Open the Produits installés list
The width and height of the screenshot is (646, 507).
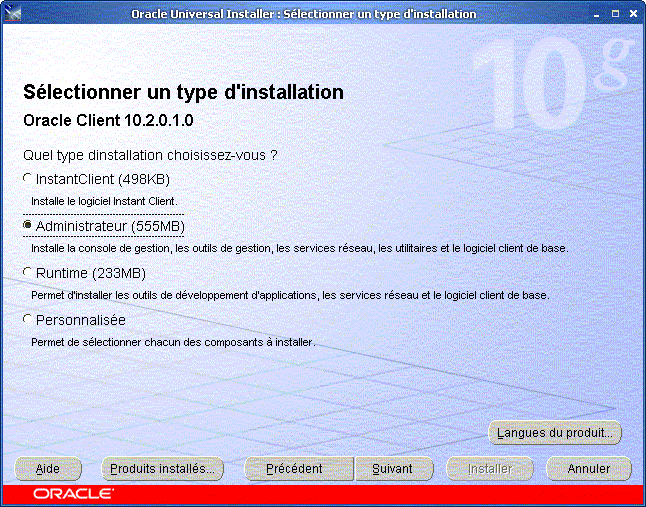pos(163,468)
